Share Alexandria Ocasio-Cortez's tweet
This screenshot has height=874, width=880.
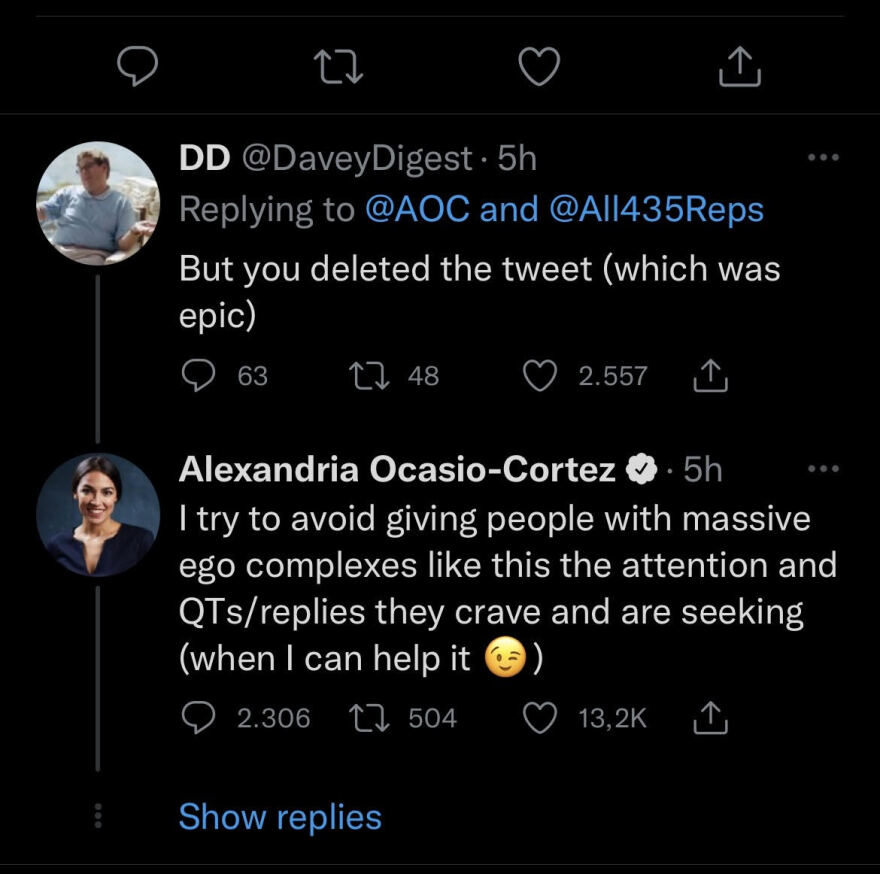pyautogui.click(x=710, y=718)
